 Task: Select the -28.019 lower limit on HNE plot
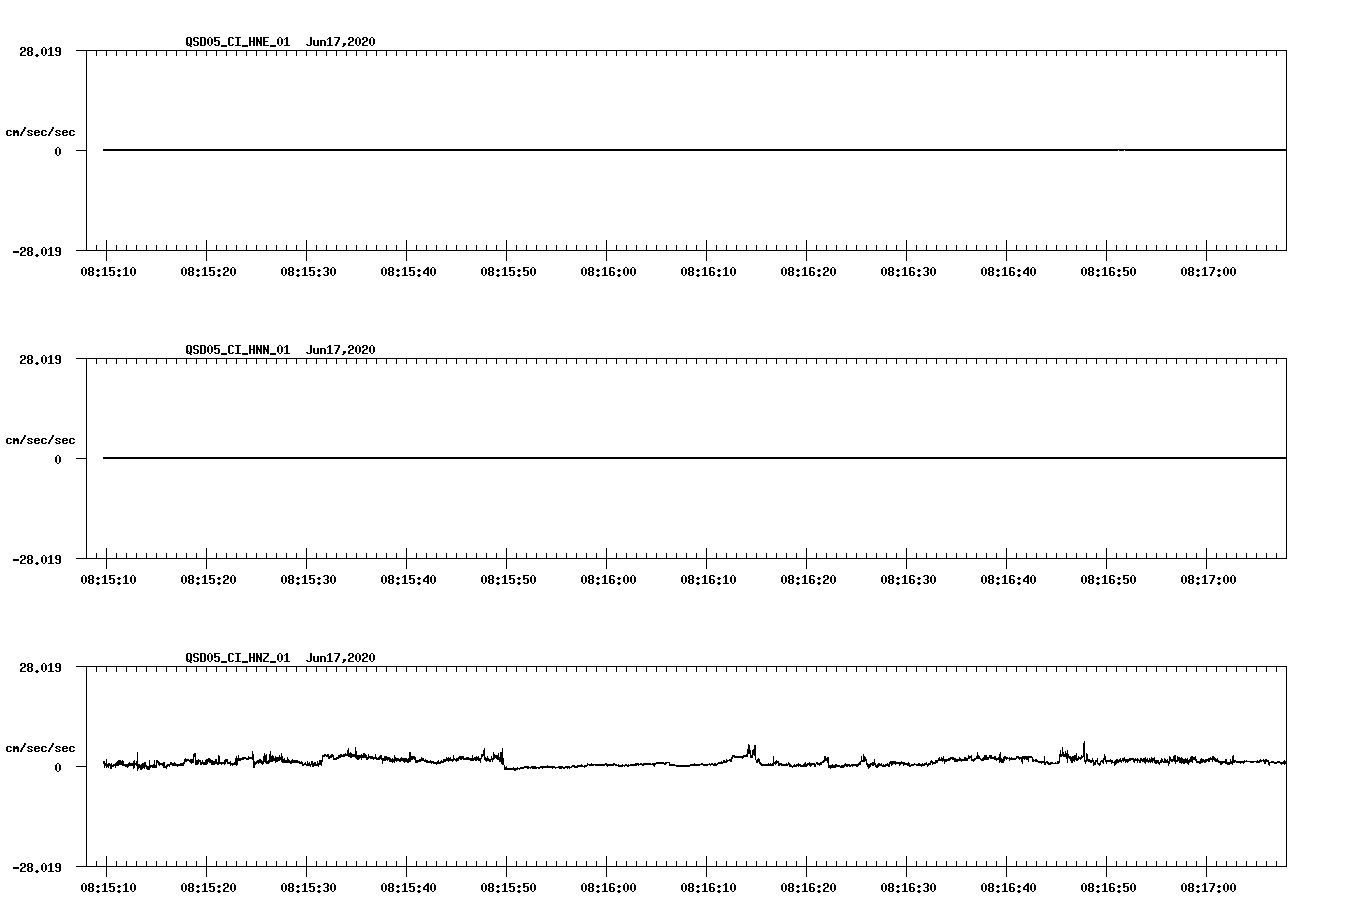[x=37, y=251]
